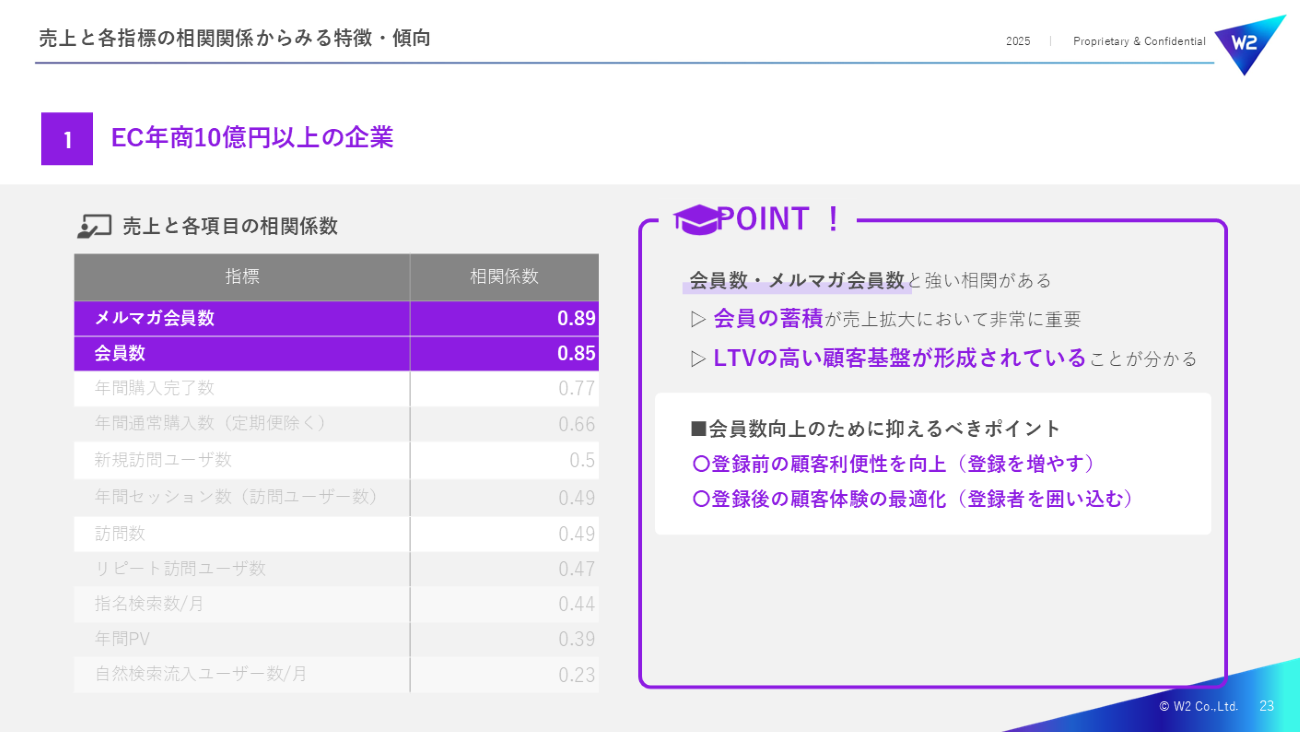Click the 相関係数 column header
Viewport: 1300px width, 732px height.
click(x=504, y=277)
